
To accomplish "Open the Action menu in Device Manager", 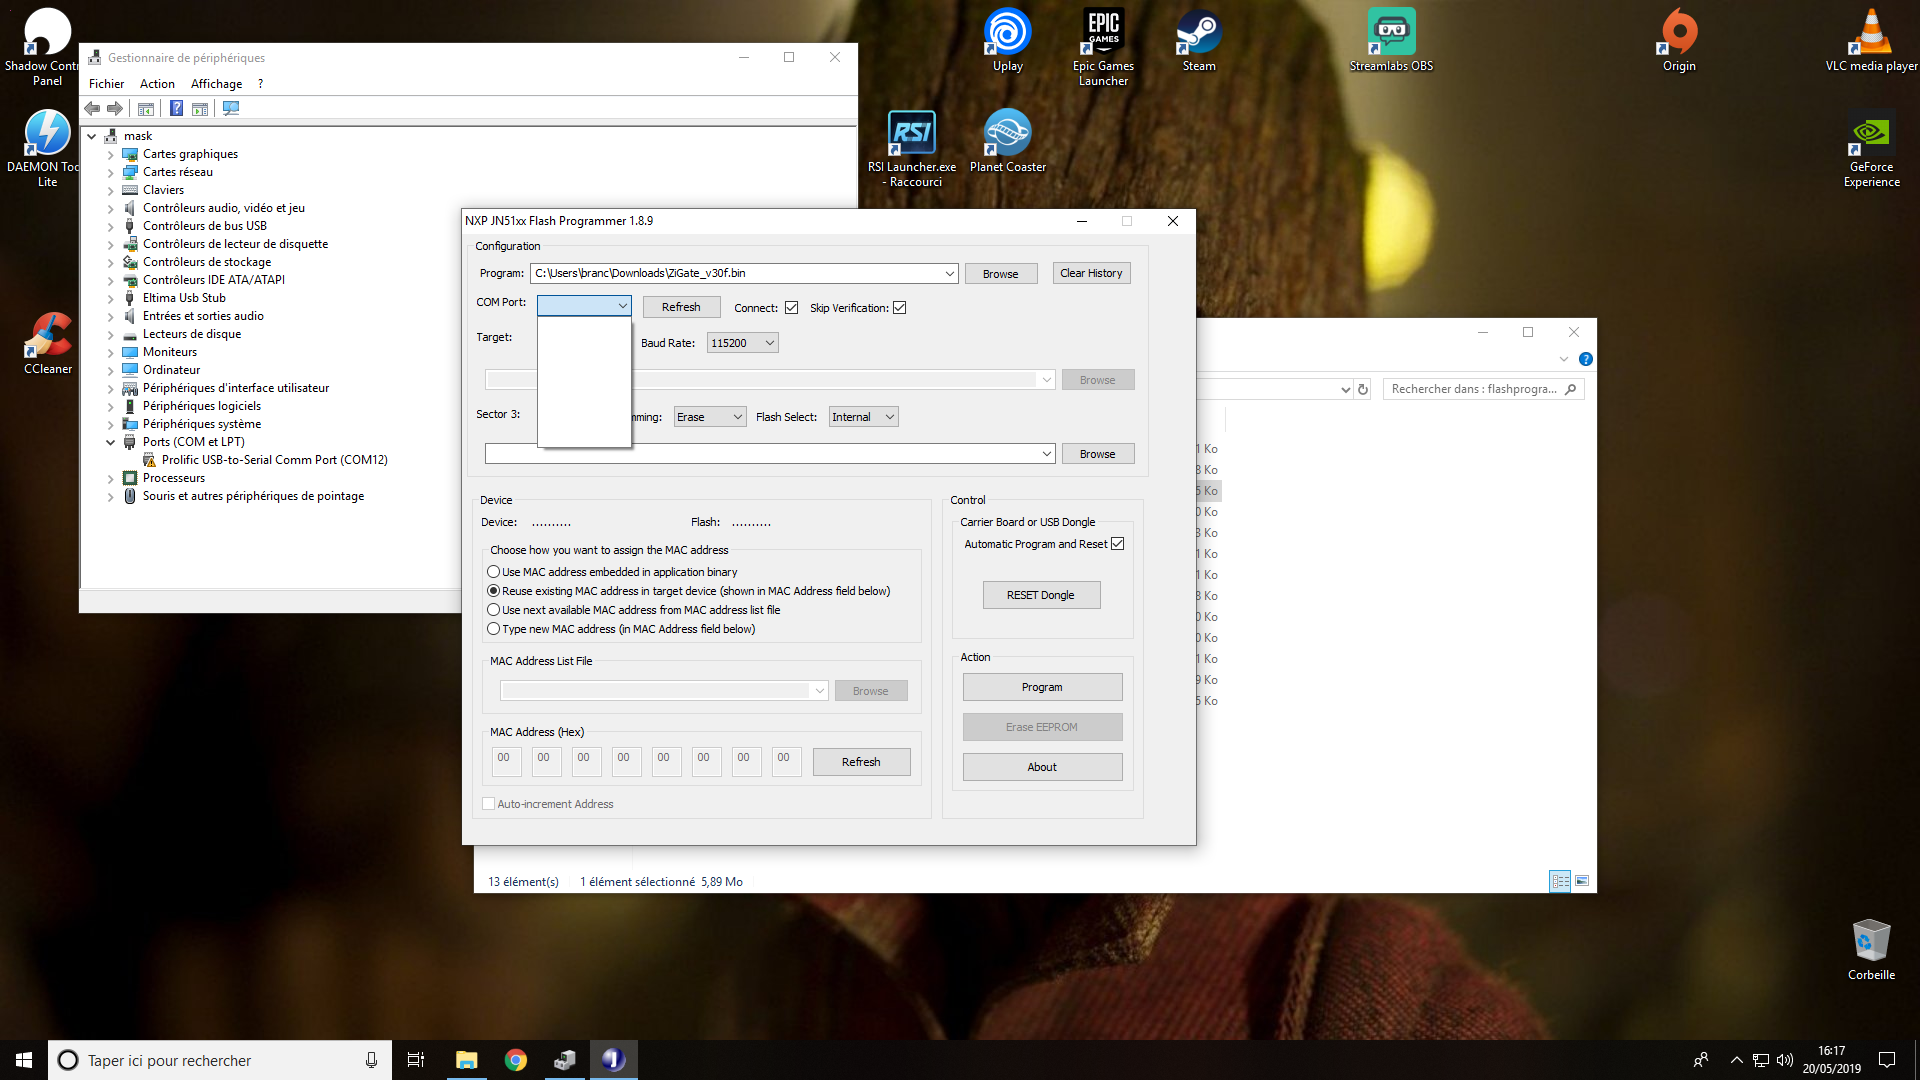I will (x=157, y=84).
